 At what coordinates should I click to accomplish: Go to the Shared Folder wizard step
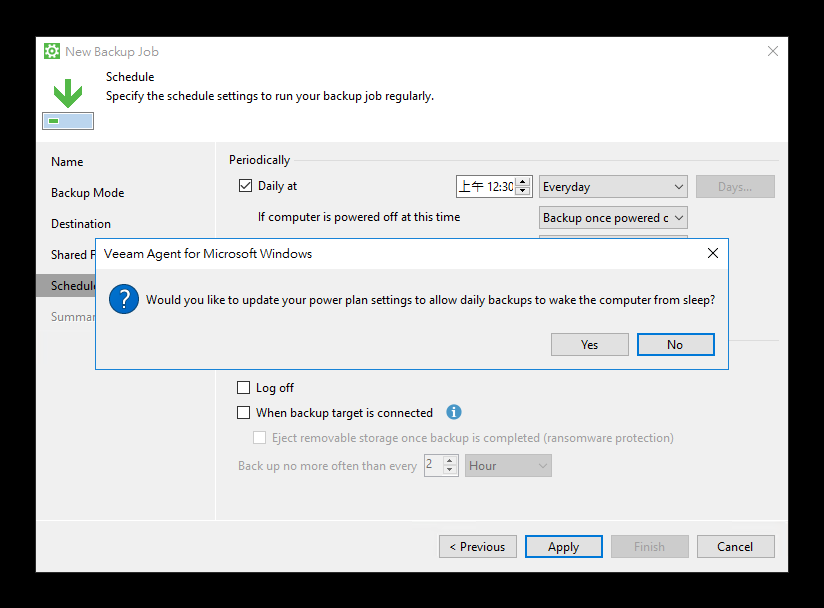click(x=73, y=255)
